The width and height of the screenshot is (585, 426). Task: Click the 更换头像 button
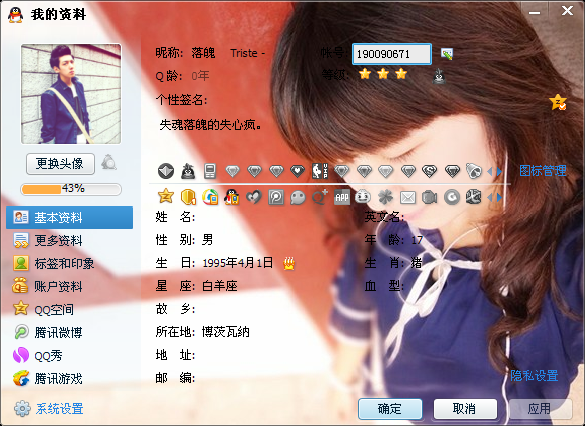pyautogui.click(x=60, y=163)
